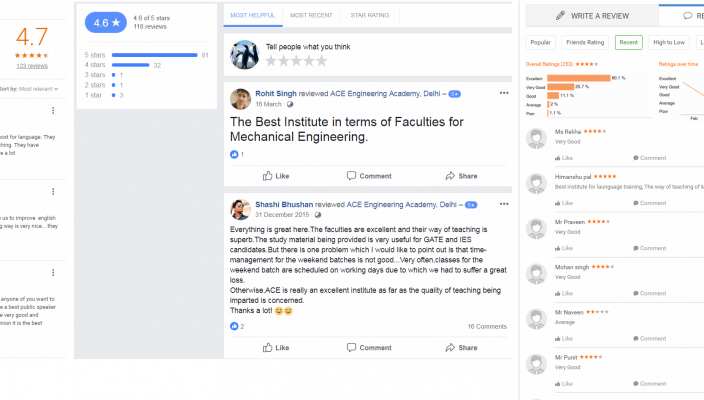The height and width of the screenshot is (400, 704).
Task: Open options menu on Shashi Bhushan's review
Action: [x=504, y=204]
